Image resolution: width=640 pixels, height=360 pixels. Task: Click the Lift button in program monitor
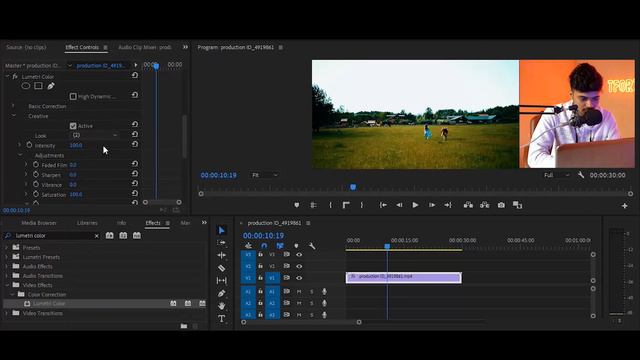pos(468,205)
